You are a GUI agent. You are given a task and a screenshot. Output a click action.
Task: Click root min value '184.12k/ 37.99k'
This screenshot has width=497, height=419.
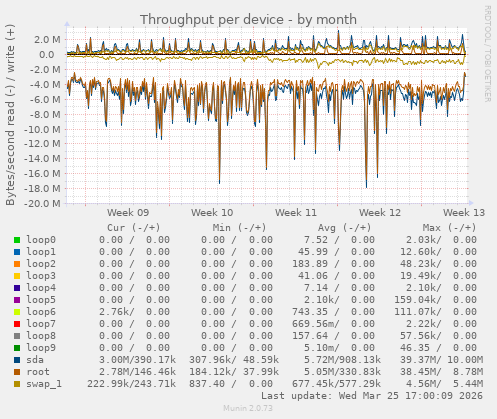pyautogui.click(x=234, y=372)
